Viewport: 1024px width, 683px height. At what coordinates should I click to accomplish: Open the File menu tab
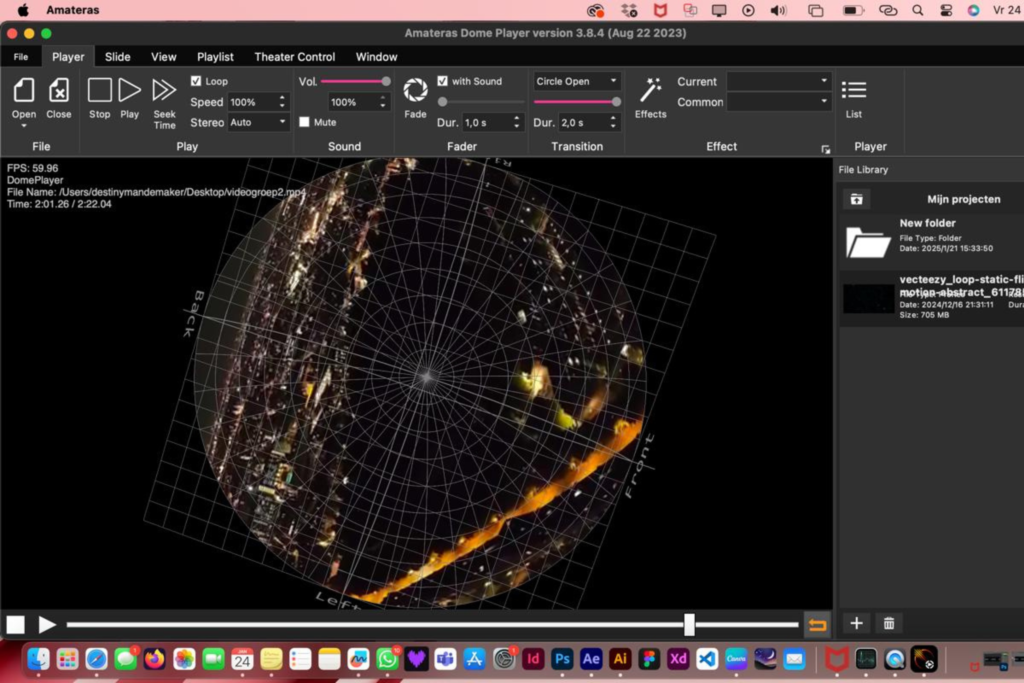pos(21,57)
